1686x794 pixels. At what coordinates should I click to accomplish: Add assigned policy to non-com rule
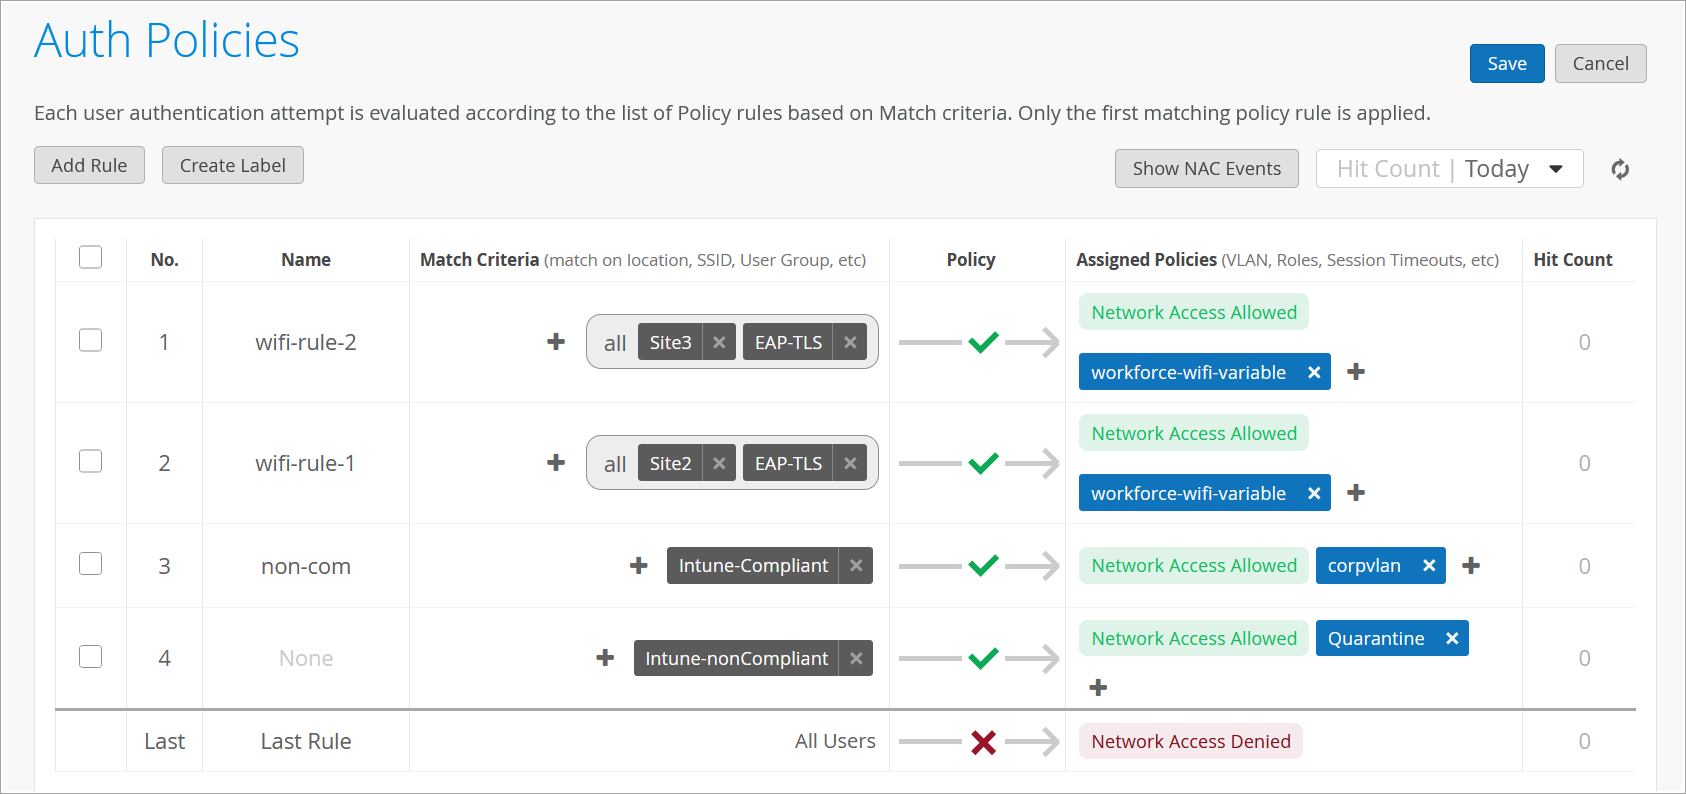(1471, 566)
